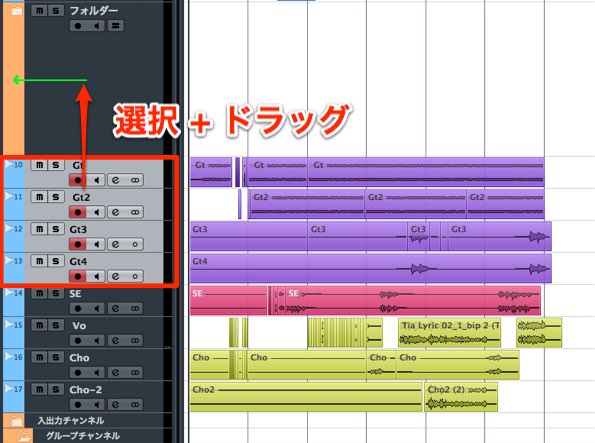
Task: Enable record on the Cho-2 track
Action: 78,405
